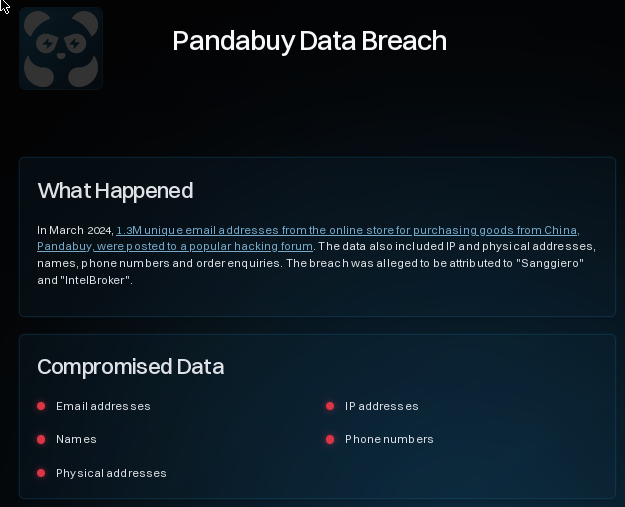Click the "In March 2024" text
The height and width of the screenshot is (507, 625).
click(x=74, y=230)
